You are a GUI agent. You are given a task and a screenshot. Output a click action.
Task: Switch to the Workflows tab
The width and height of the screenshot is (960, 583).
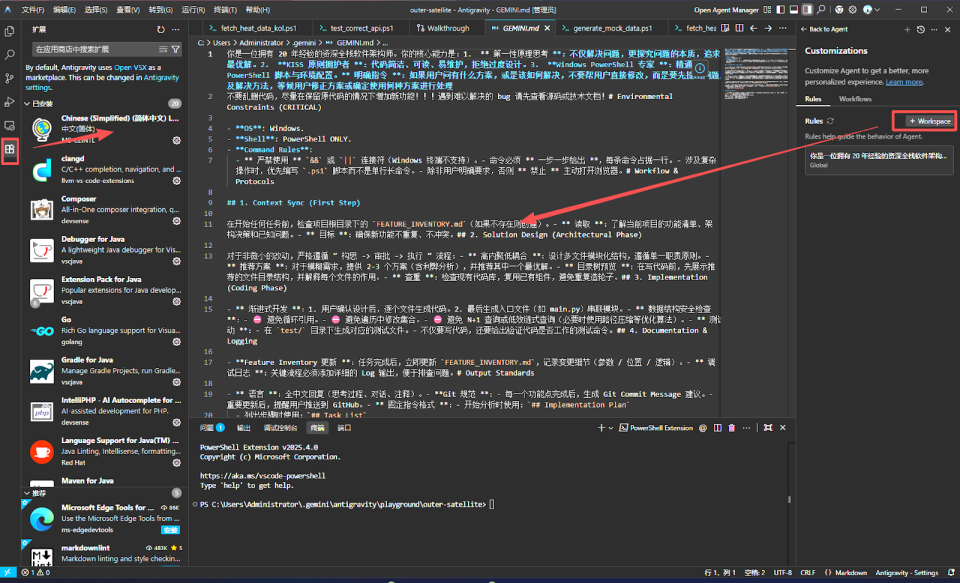(855, 99)
